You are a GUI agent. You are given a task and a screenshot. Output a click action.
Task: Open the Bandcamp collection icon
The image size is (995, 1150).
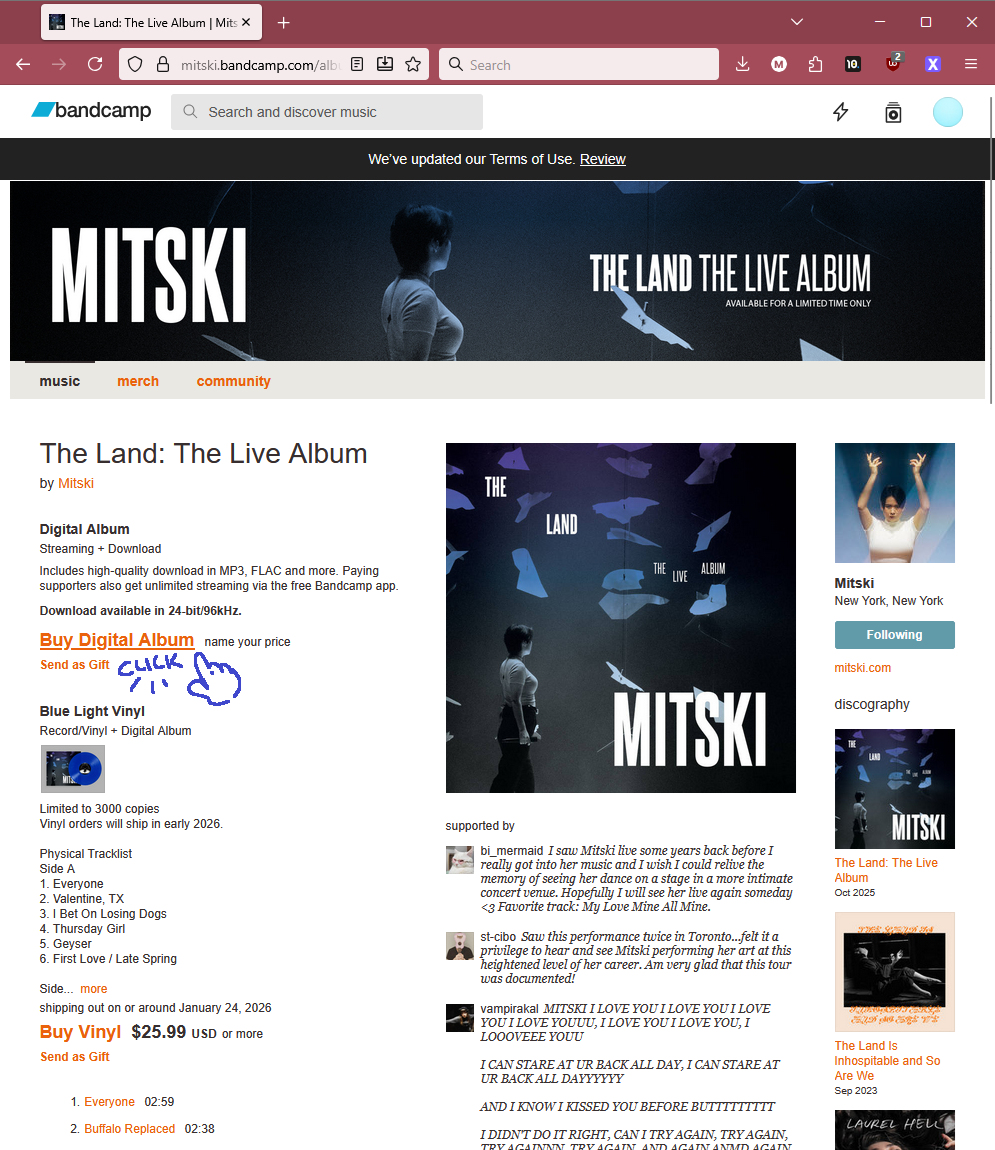(x=893, y=112)
